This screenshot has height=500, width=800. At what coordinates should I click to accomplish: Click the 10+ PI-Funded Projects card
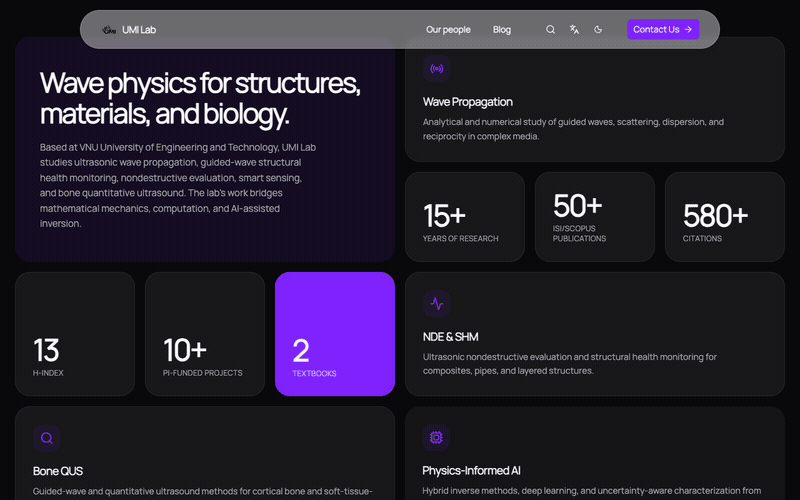tap(205, 334)
